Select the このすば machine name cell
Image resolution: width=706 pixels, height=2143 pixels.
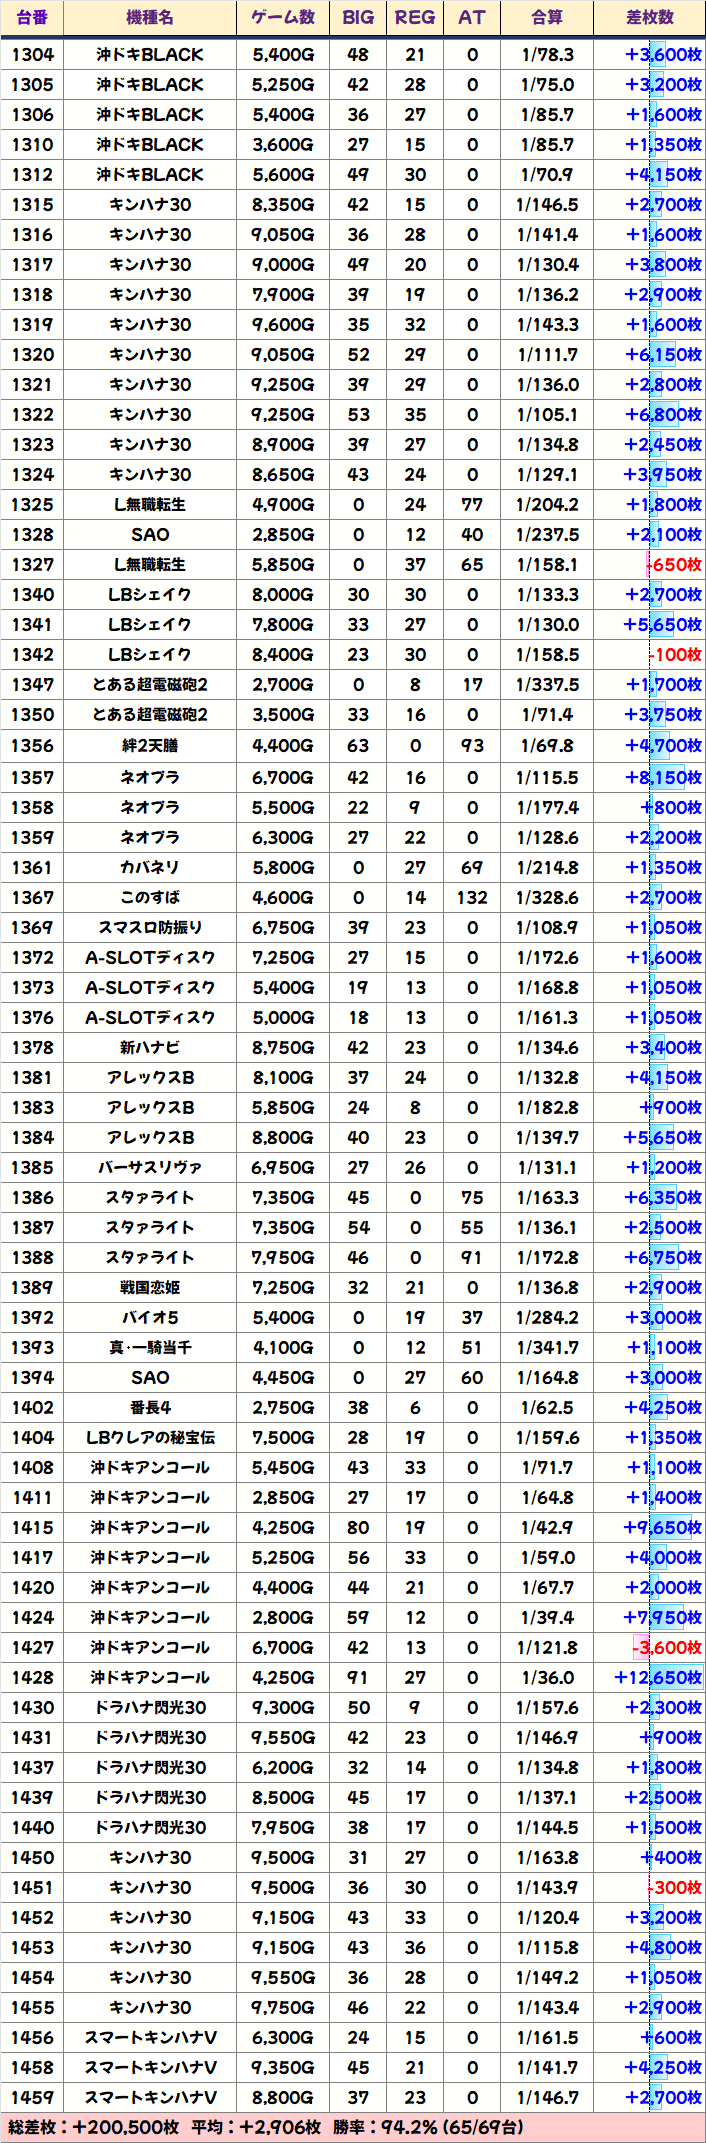pyautogui.click(x=150, y=898)
